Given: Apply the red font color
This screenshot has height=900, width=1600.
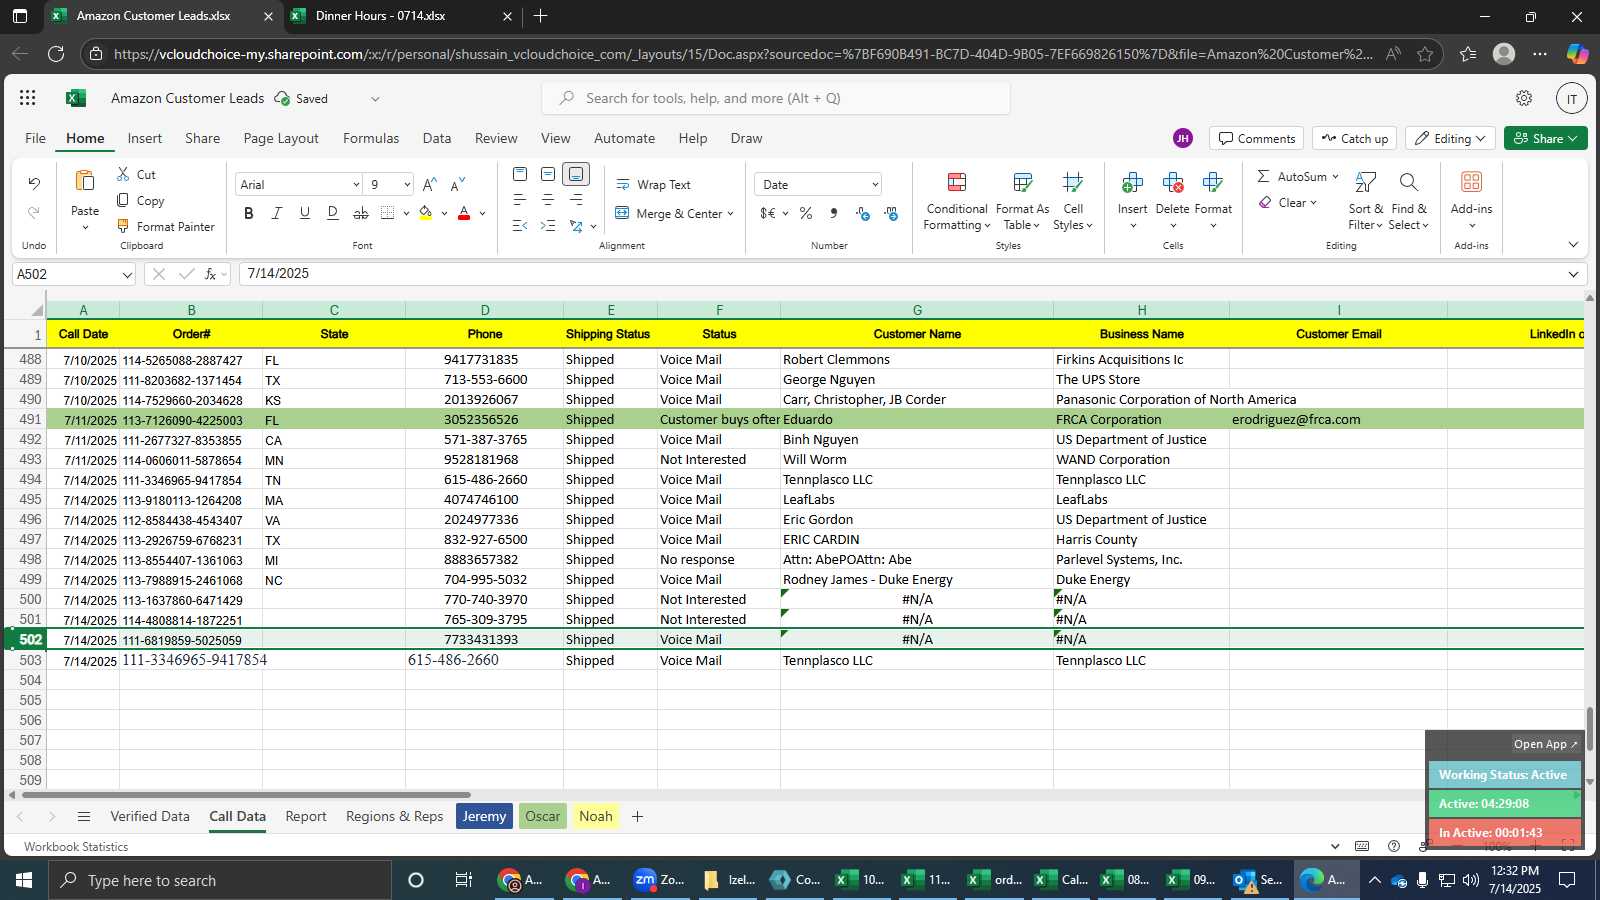Looking at the screenshot, I should tap(464, 213).
